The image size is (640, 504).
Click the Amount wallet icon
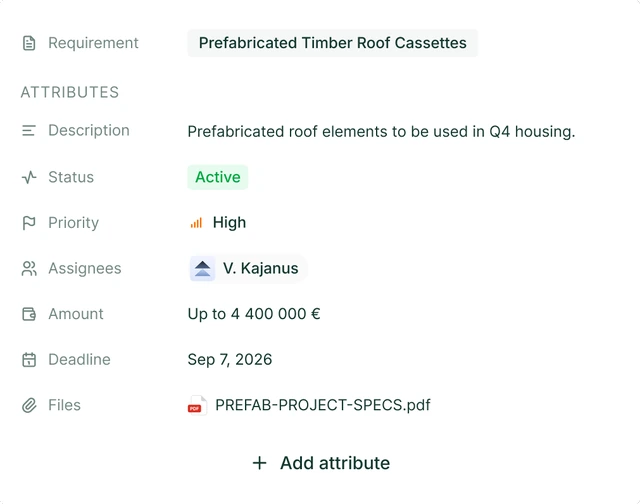29,314
